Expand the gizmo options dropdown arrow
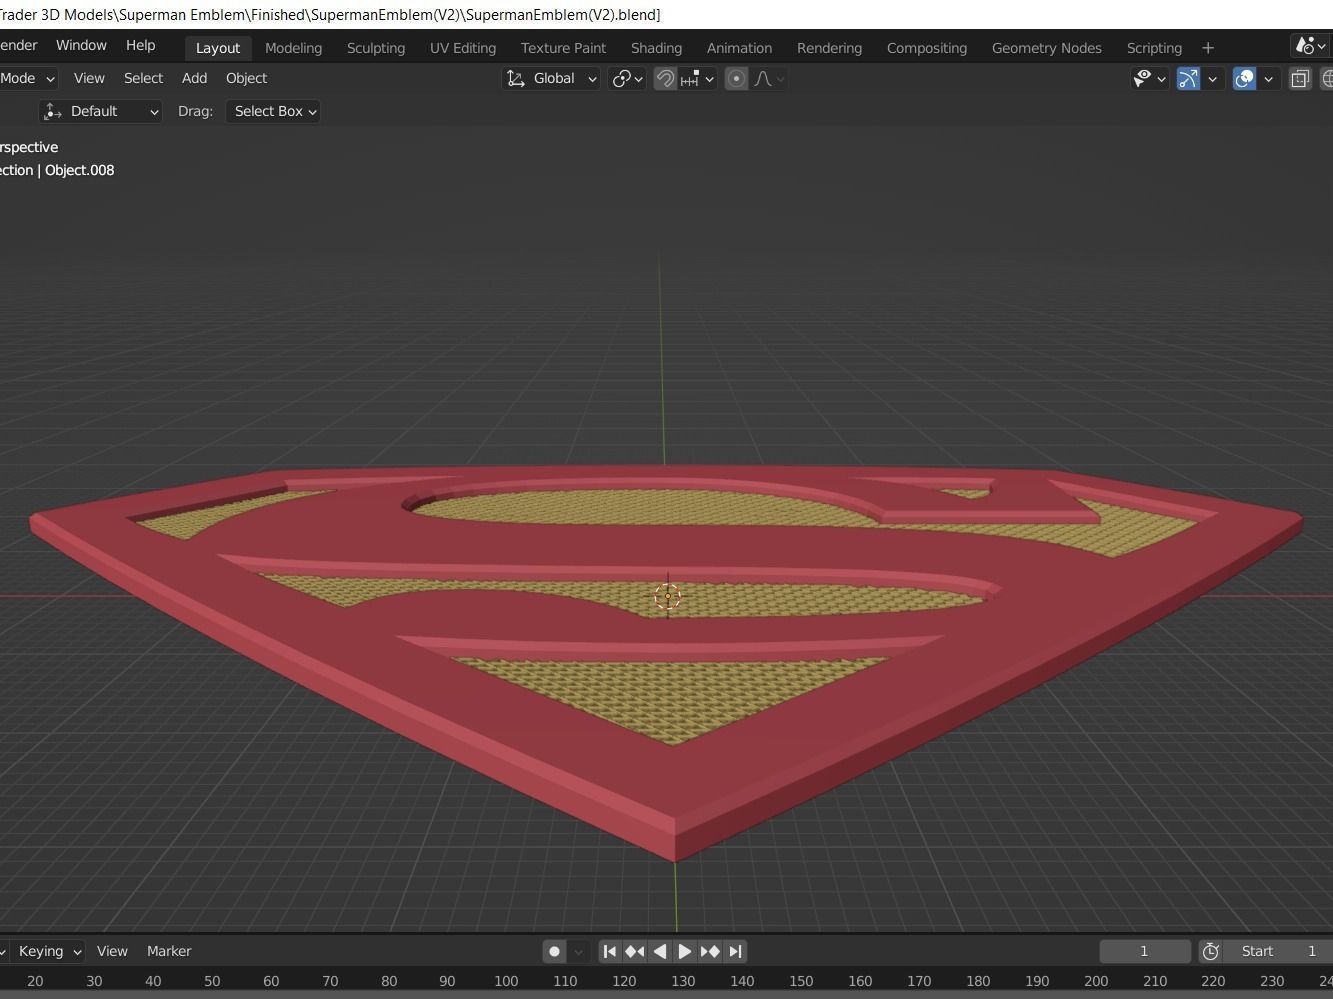 1212,78
